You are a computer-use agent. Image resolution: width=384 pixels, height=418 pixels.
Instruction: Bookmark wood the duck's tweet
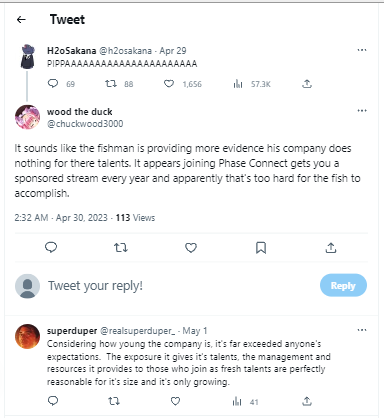click(x=261, y=248)
